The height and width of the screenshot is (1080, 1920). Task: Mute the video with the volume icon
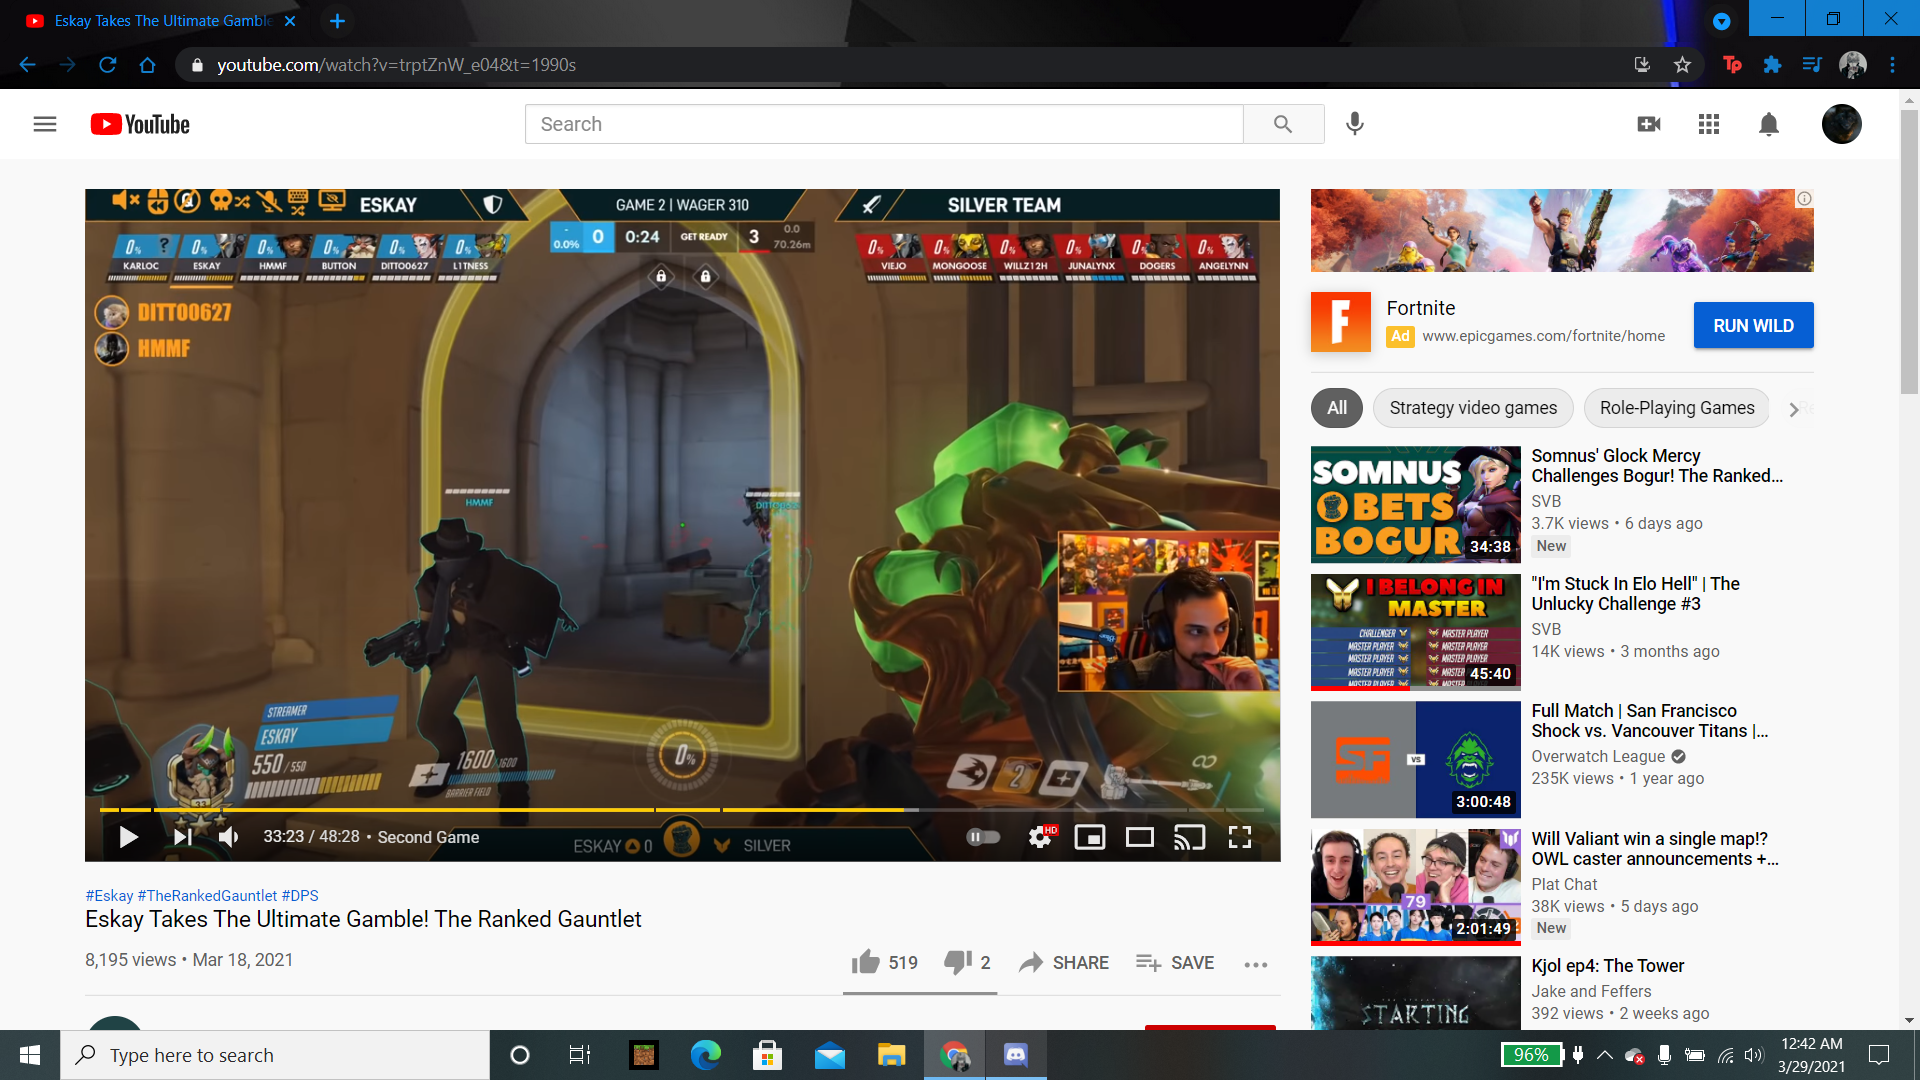click(228, 837)
